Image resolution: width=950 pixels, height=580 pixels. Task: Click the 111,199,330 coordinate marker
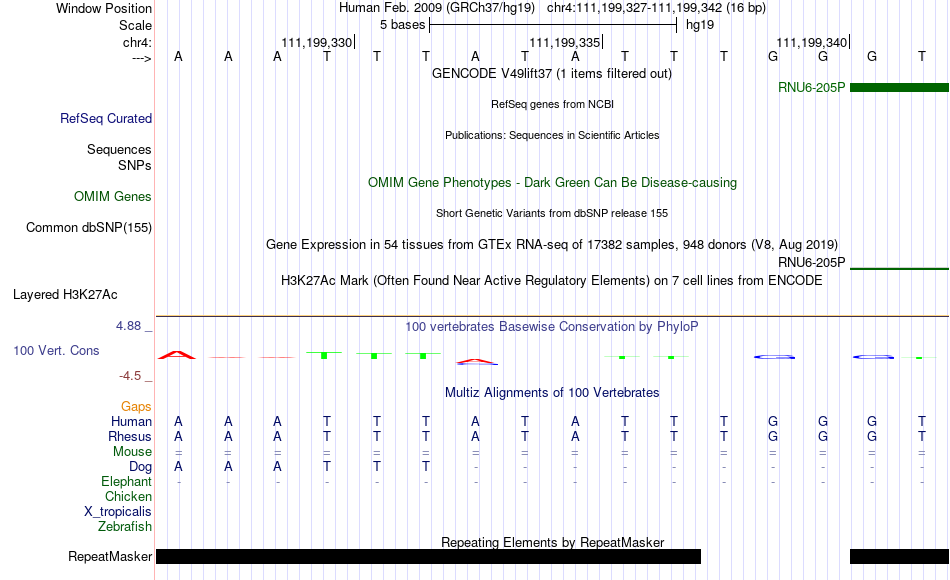(x=317, y=42)
